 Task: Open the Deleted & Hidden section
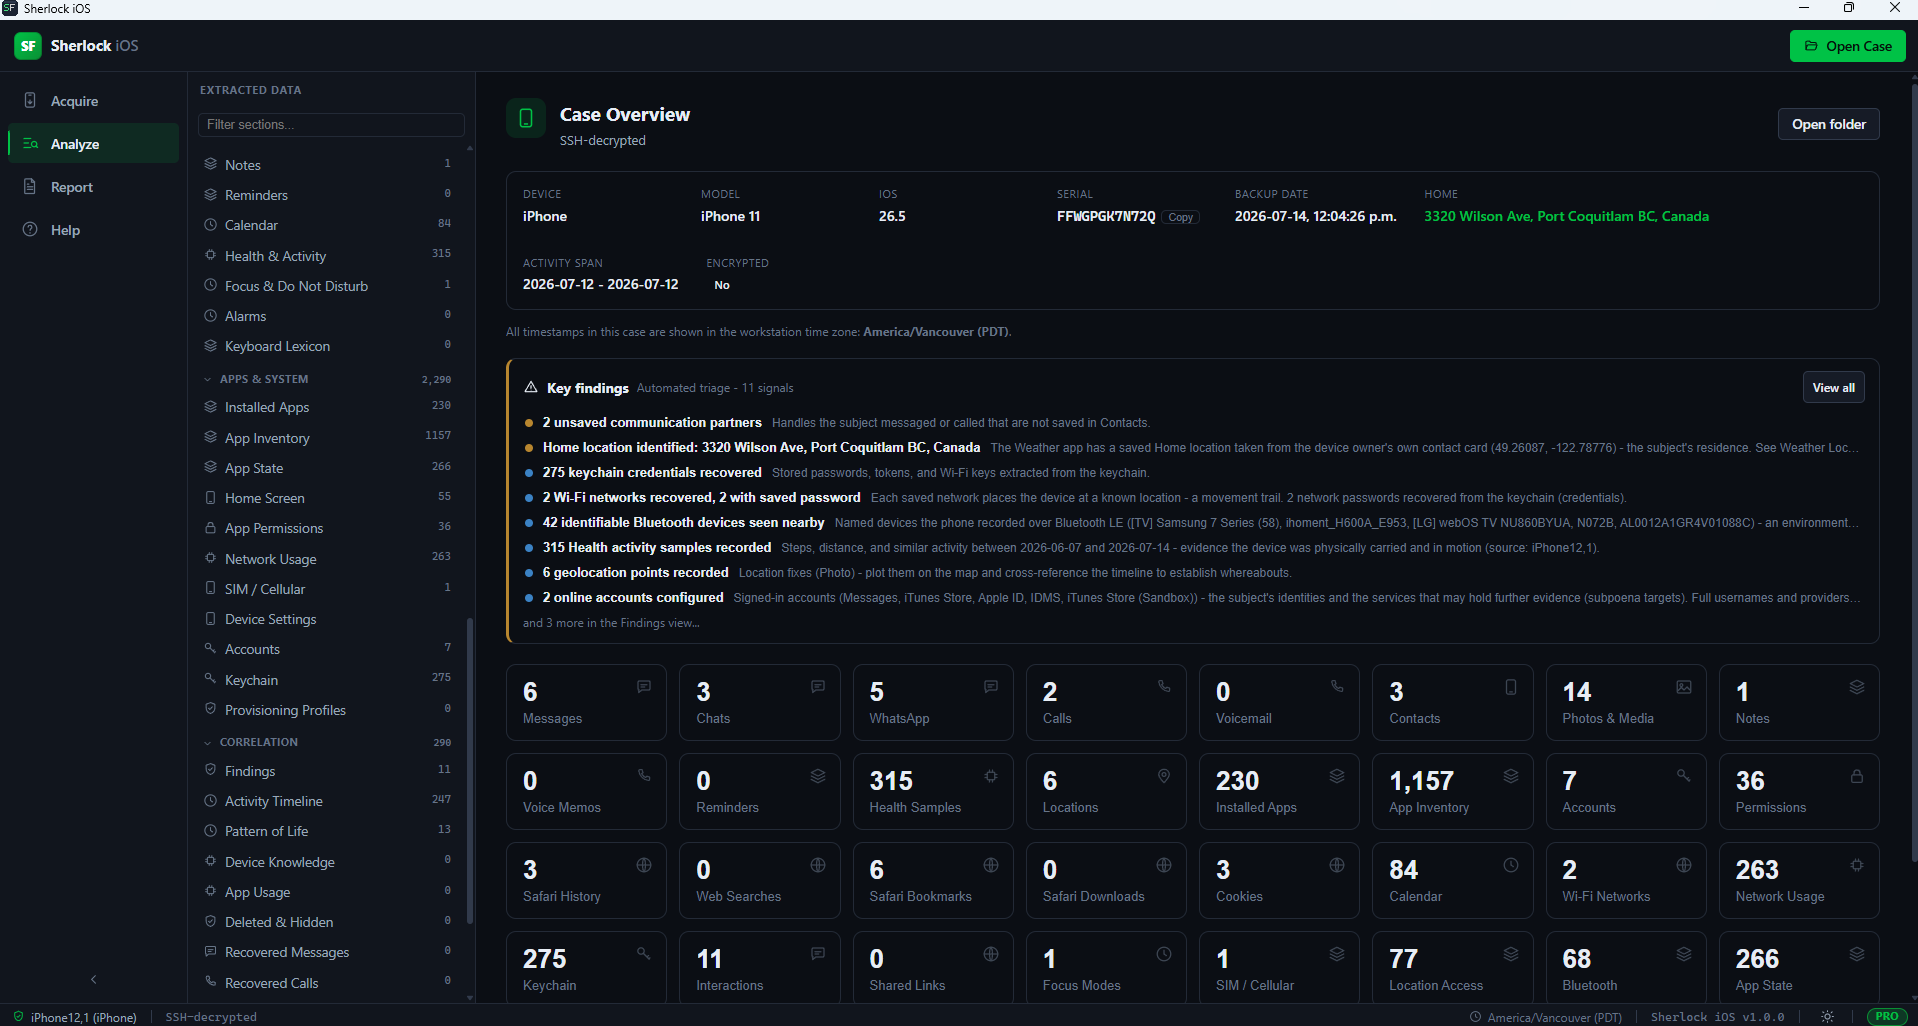click(x=328, y=922)
